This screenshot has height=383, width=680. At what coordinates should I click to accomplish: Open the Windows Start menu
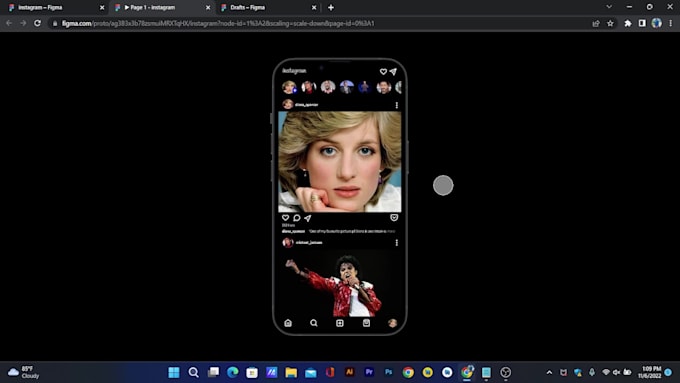coord(174,372)
